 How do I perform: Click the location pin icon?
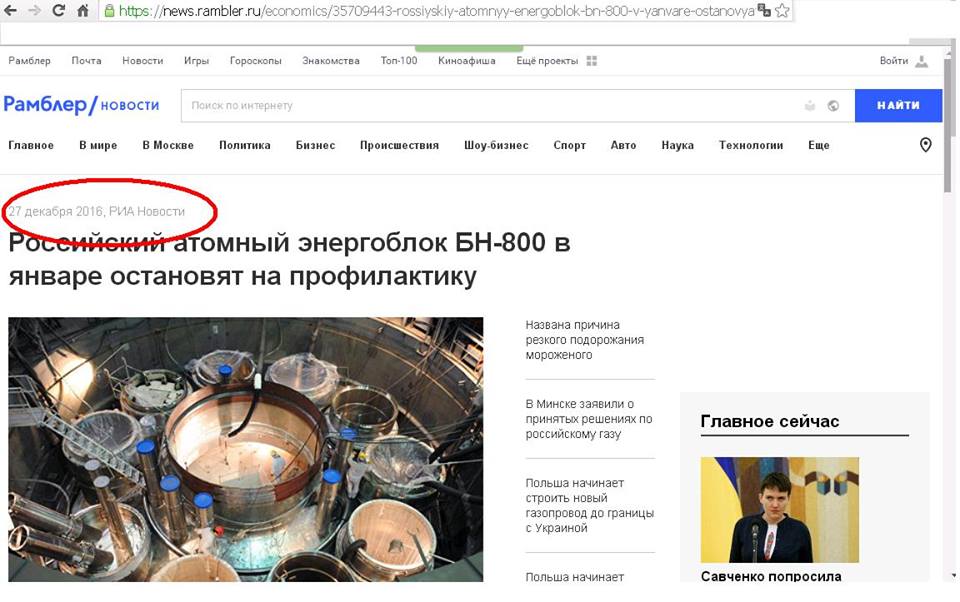[926, 145]
